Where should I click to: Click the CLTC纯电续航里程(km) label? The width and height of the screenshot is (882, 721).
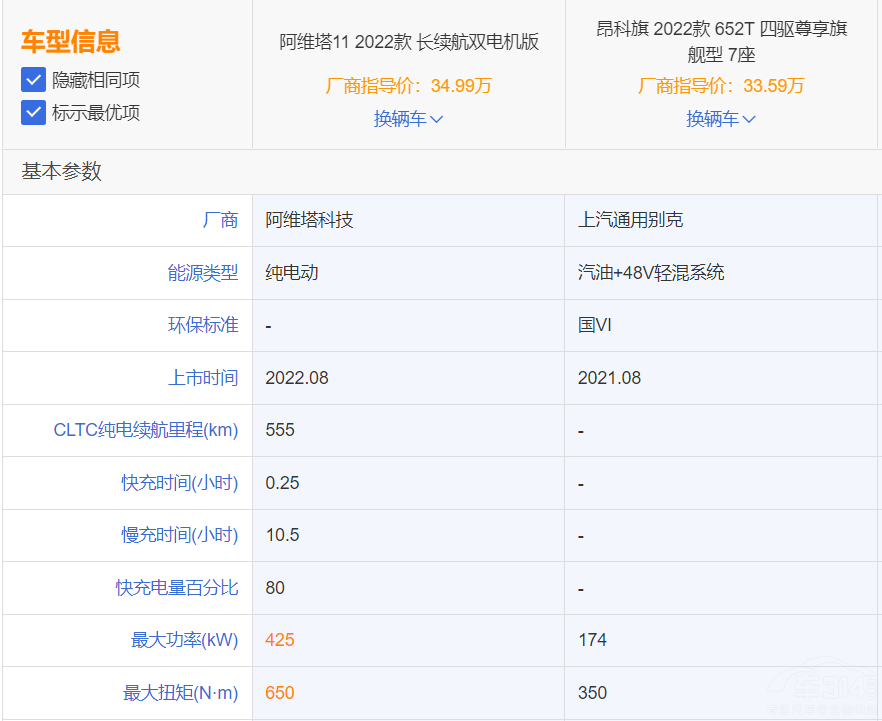146,430
